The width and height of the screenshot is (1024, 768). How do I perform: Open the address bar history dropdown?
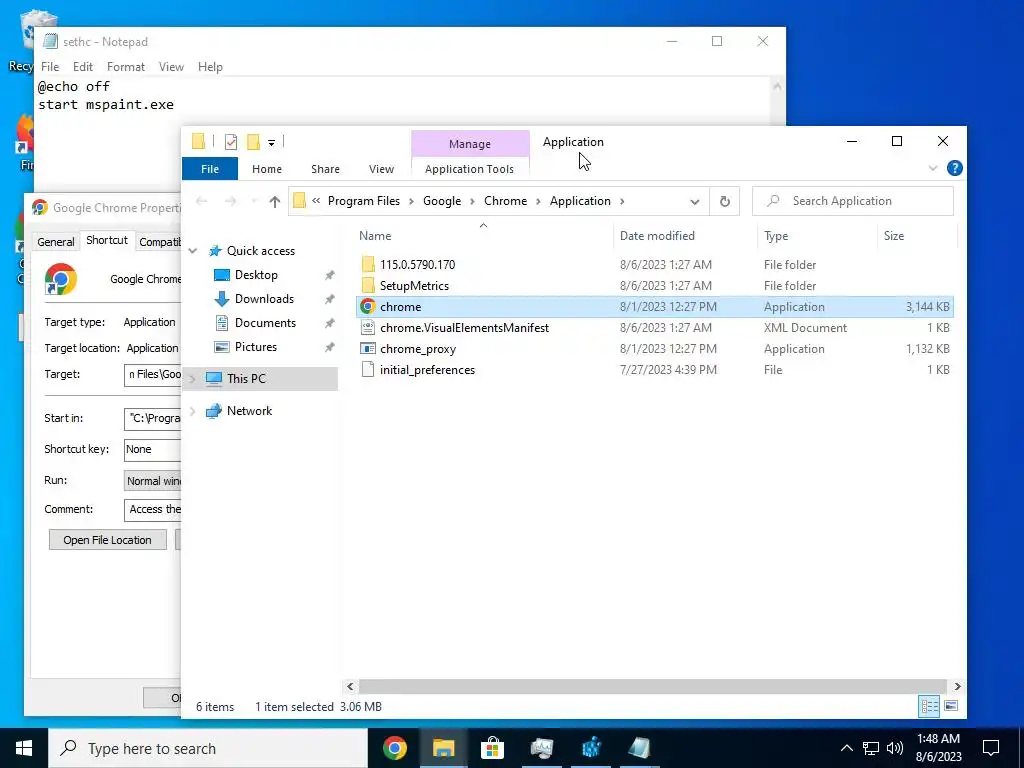[694, 202]
